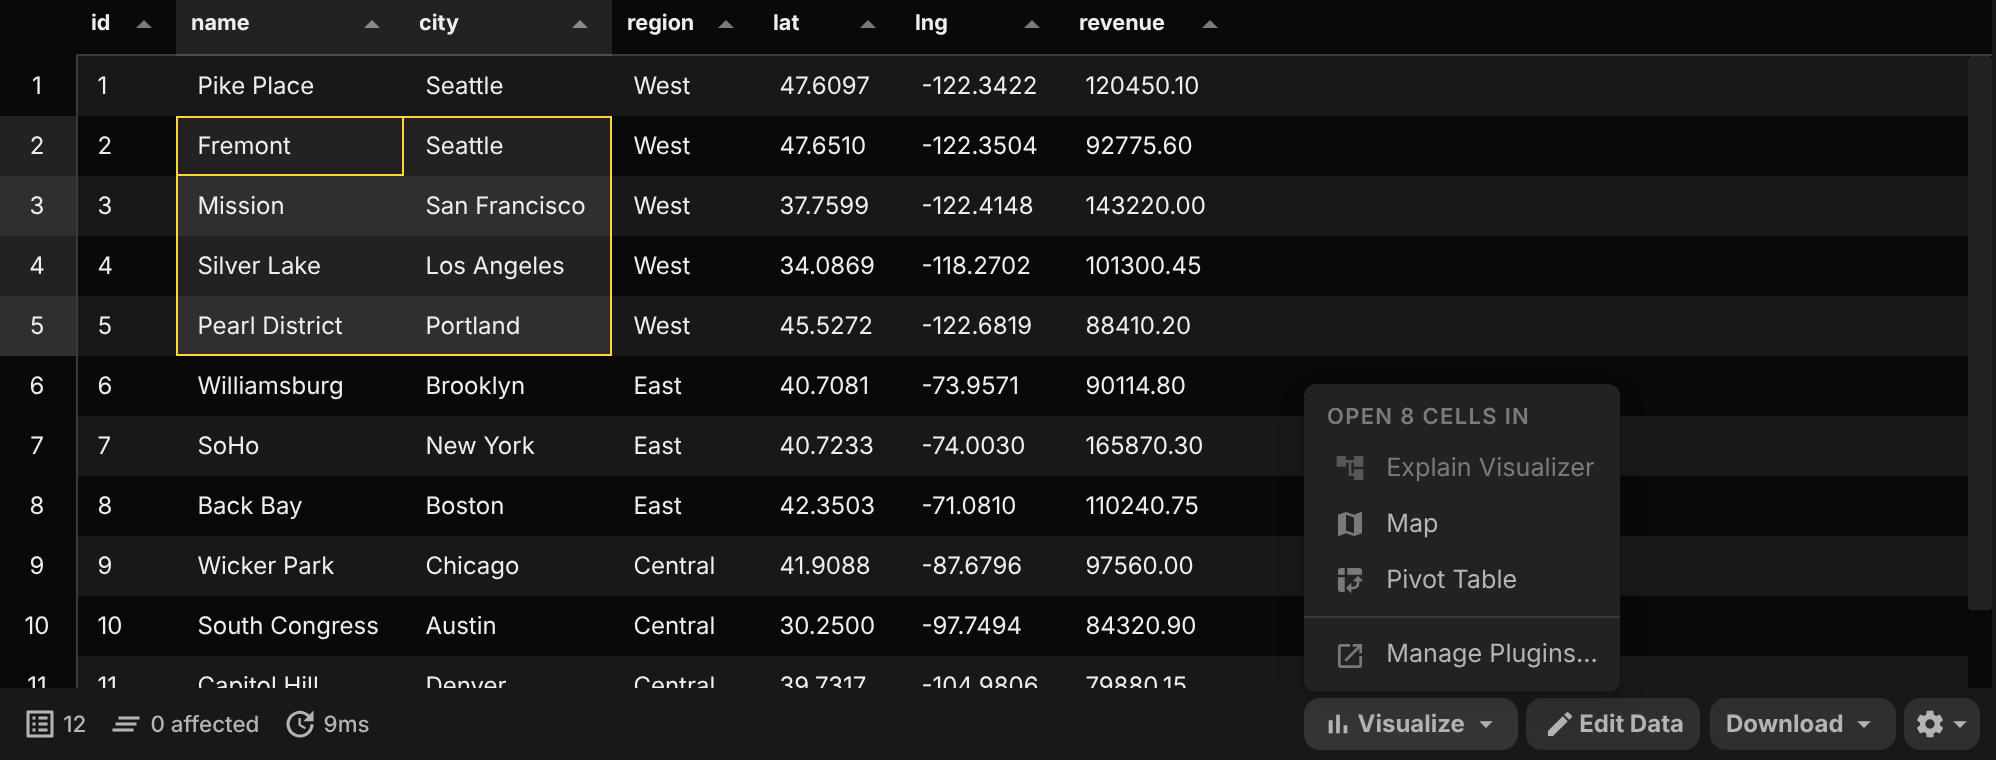Open the Download dropdown

[x=1802, y=724]
